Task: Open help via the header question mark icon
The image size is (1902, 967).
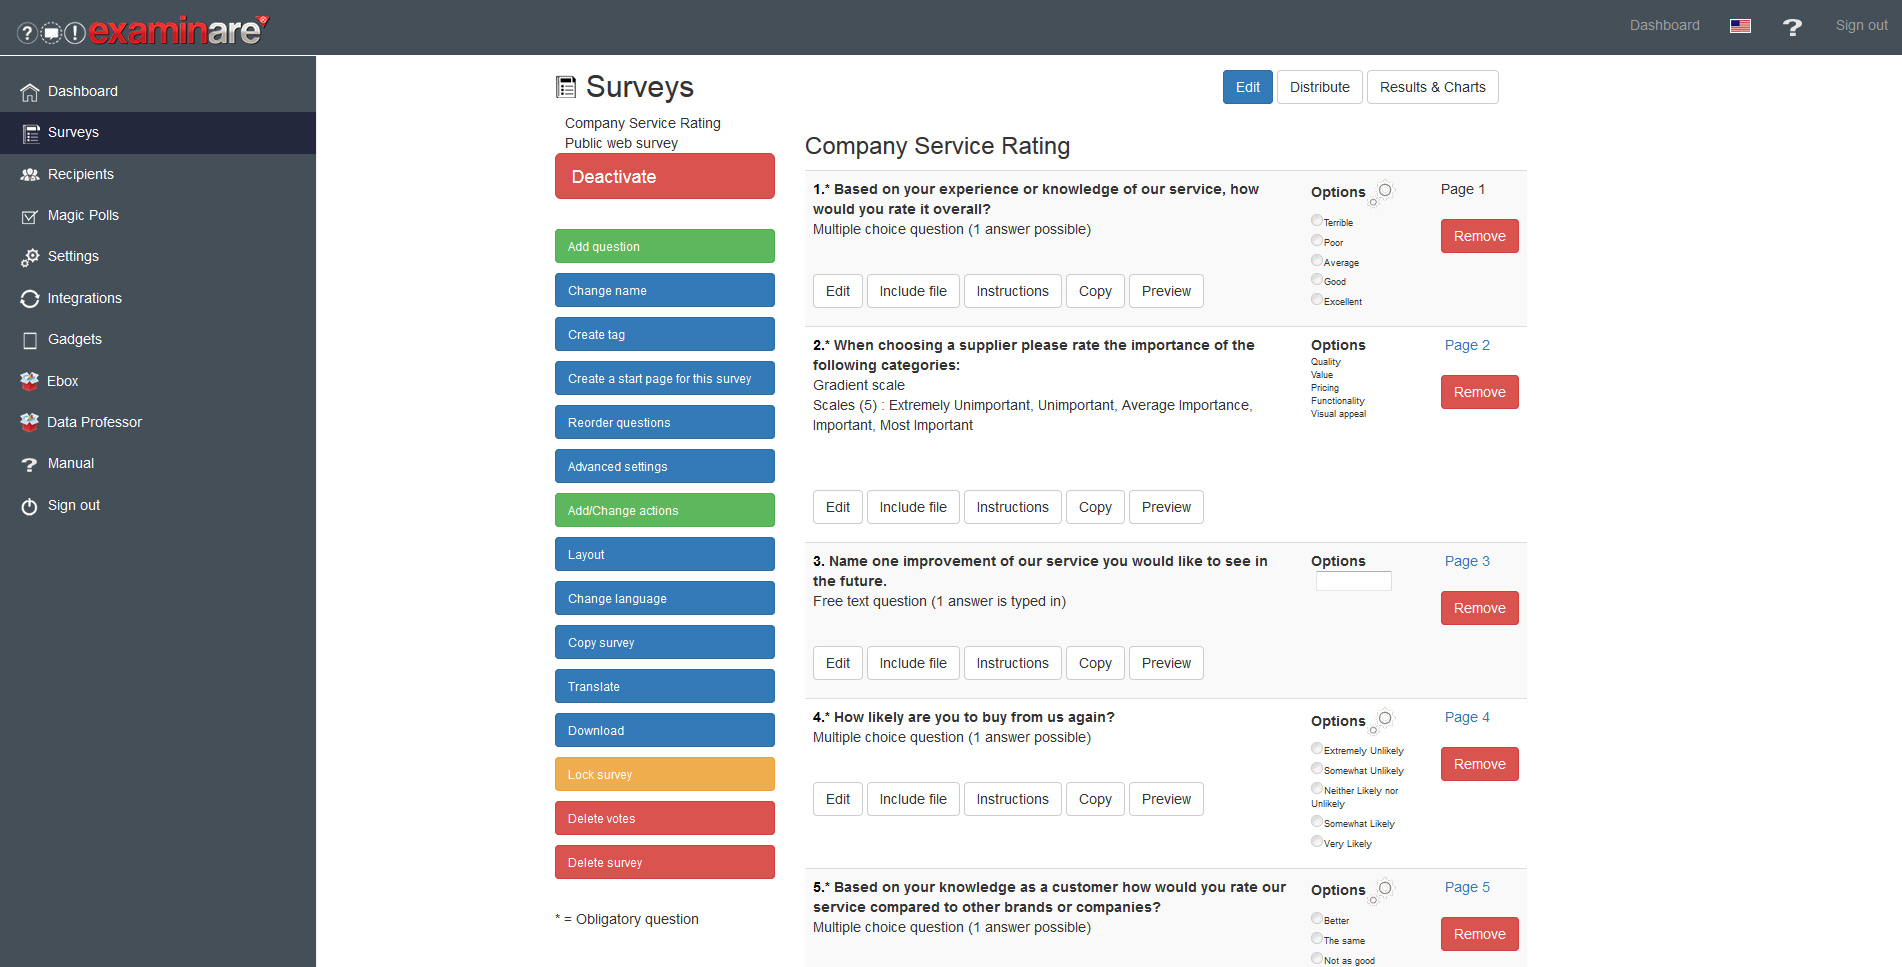Action: [x=1792, y=27]
